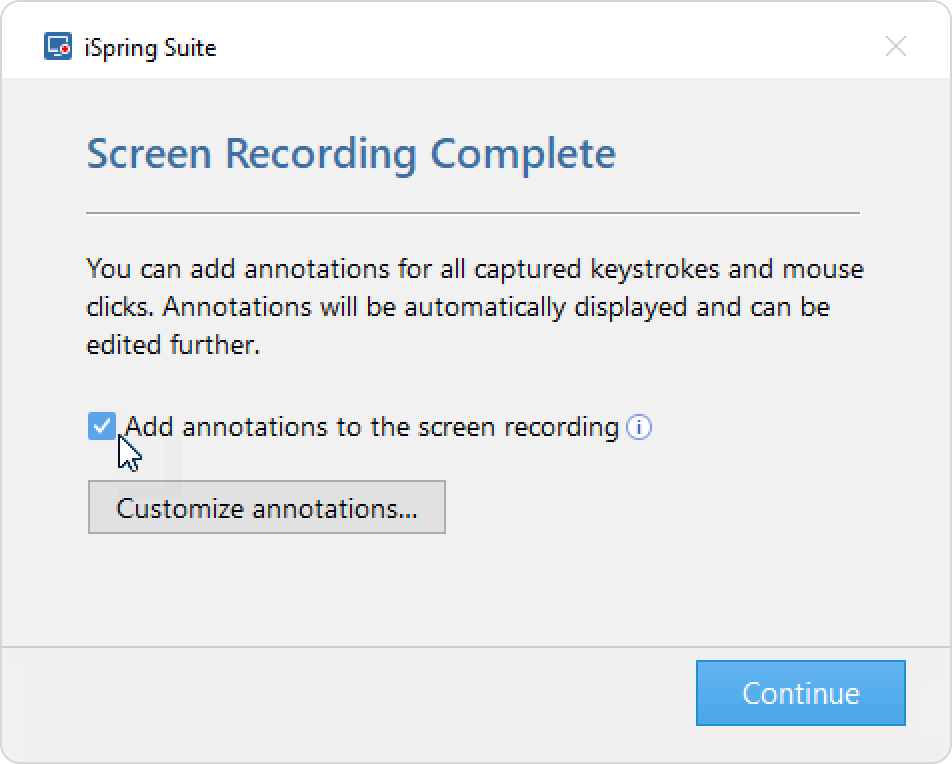Click the 'Add annotations to the screen recording' label
The image size is (952, 764).
coord(372,427)
